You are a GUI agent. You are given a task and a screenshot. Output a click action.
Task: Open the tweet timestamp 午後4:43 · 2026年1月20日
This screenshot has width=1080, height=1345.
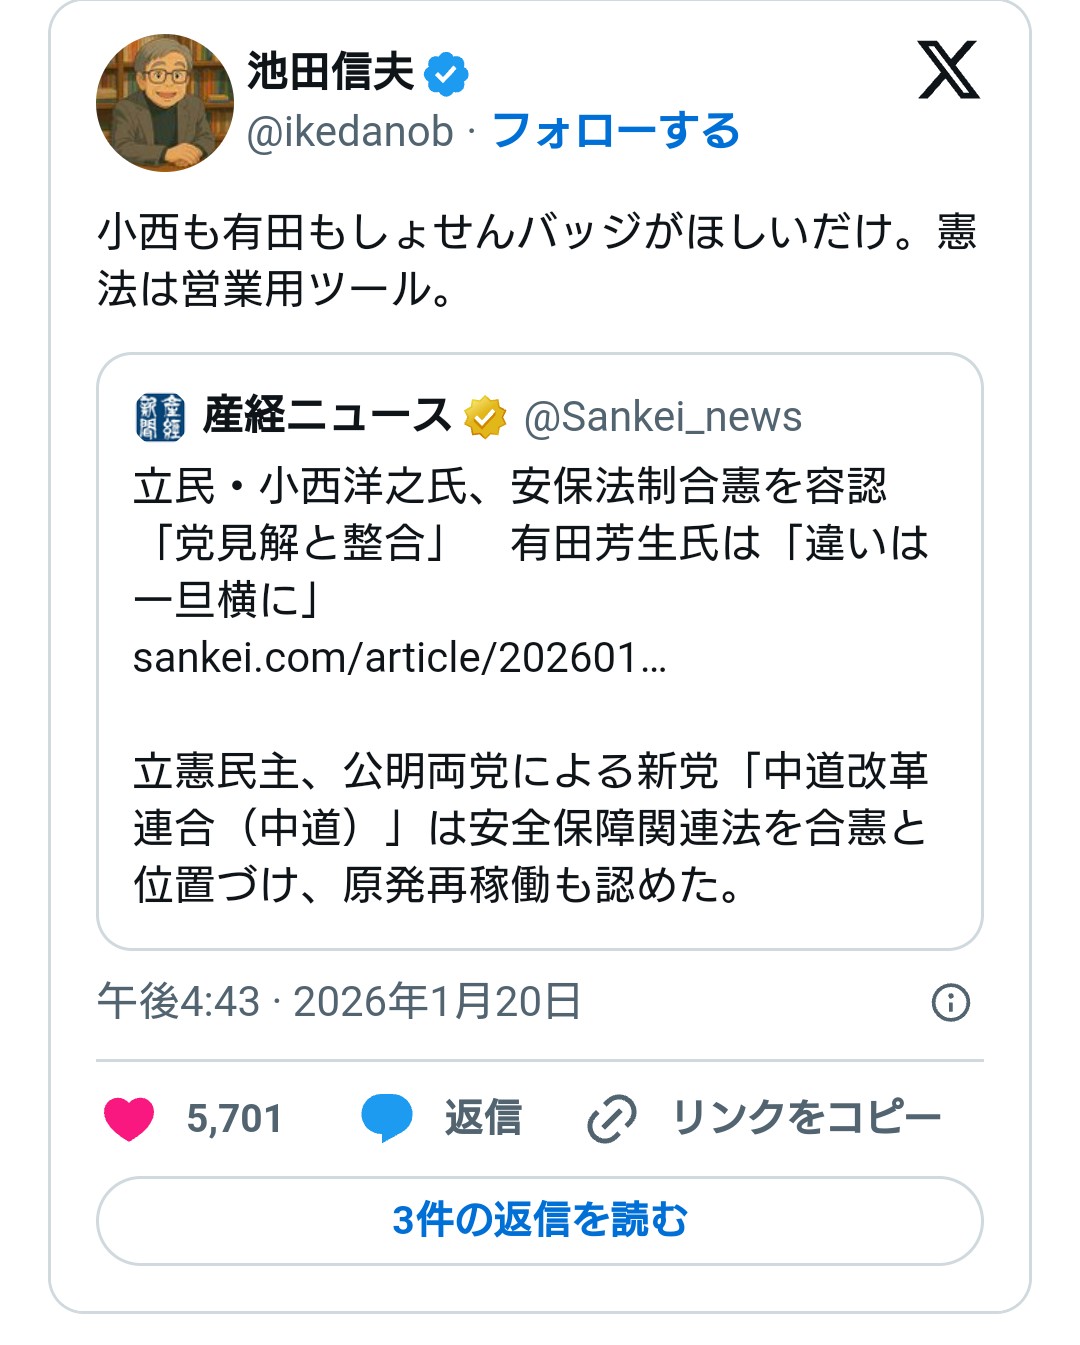tap(339, 1001)
